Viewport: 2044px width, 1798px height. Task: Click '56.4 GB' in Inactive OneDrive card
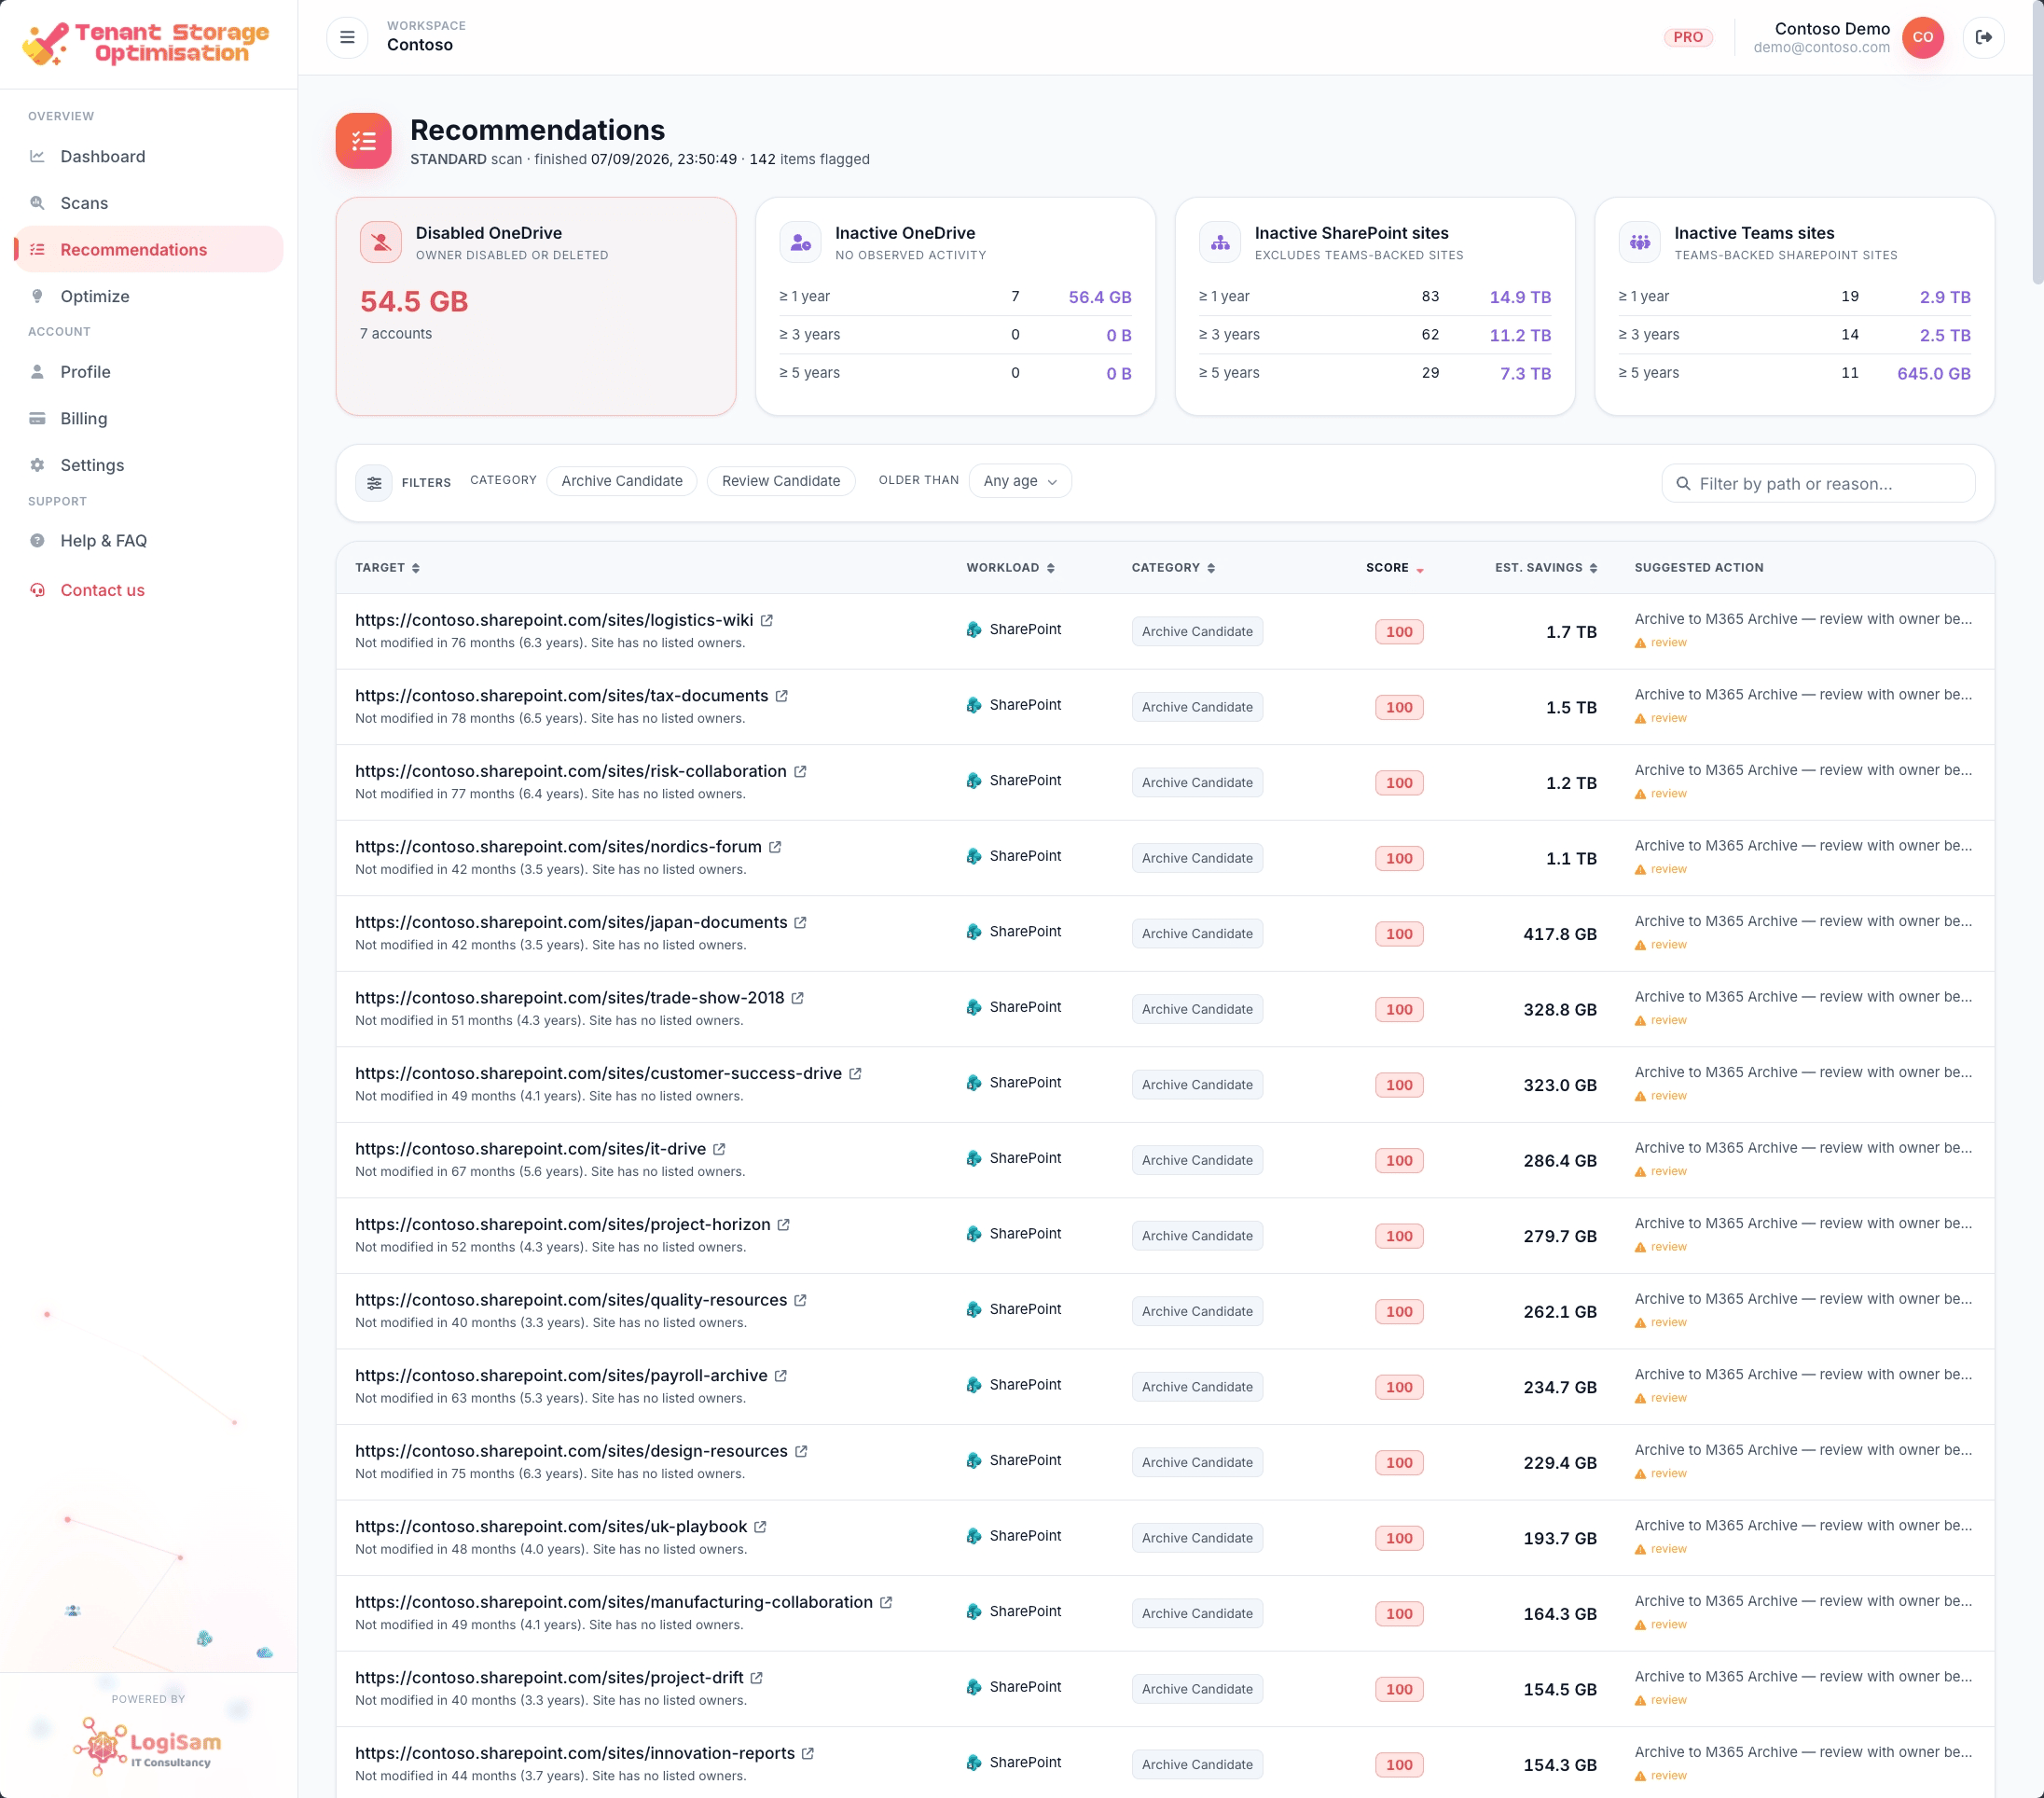(1099, 297)
